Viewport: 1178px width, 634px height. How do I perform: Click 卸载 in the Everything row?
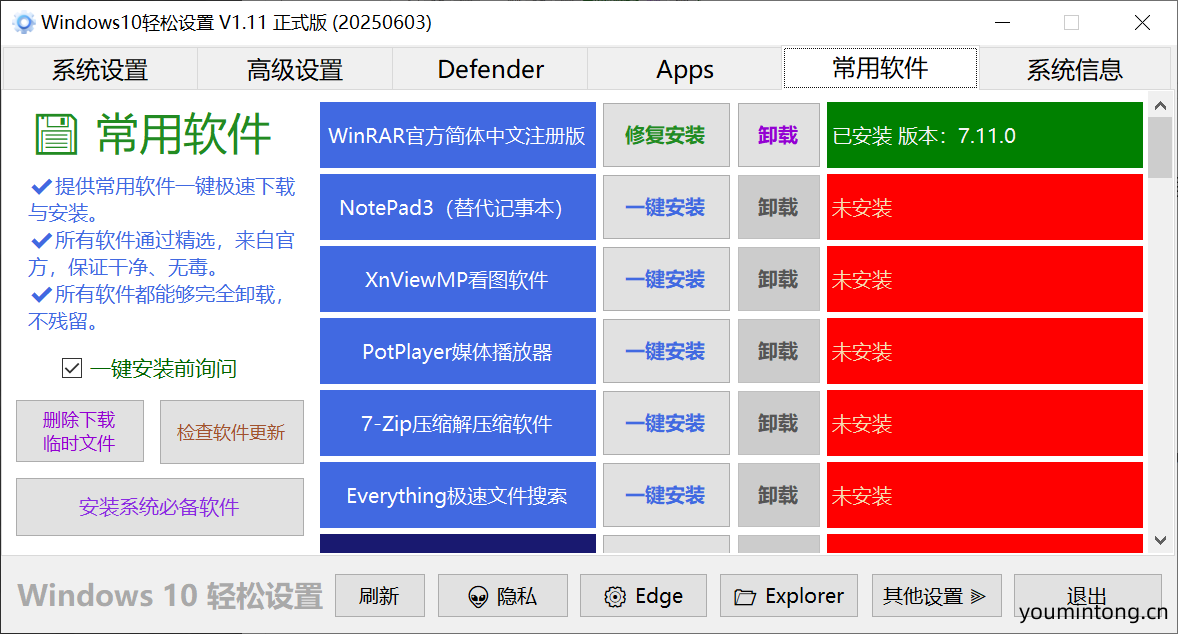778,496
